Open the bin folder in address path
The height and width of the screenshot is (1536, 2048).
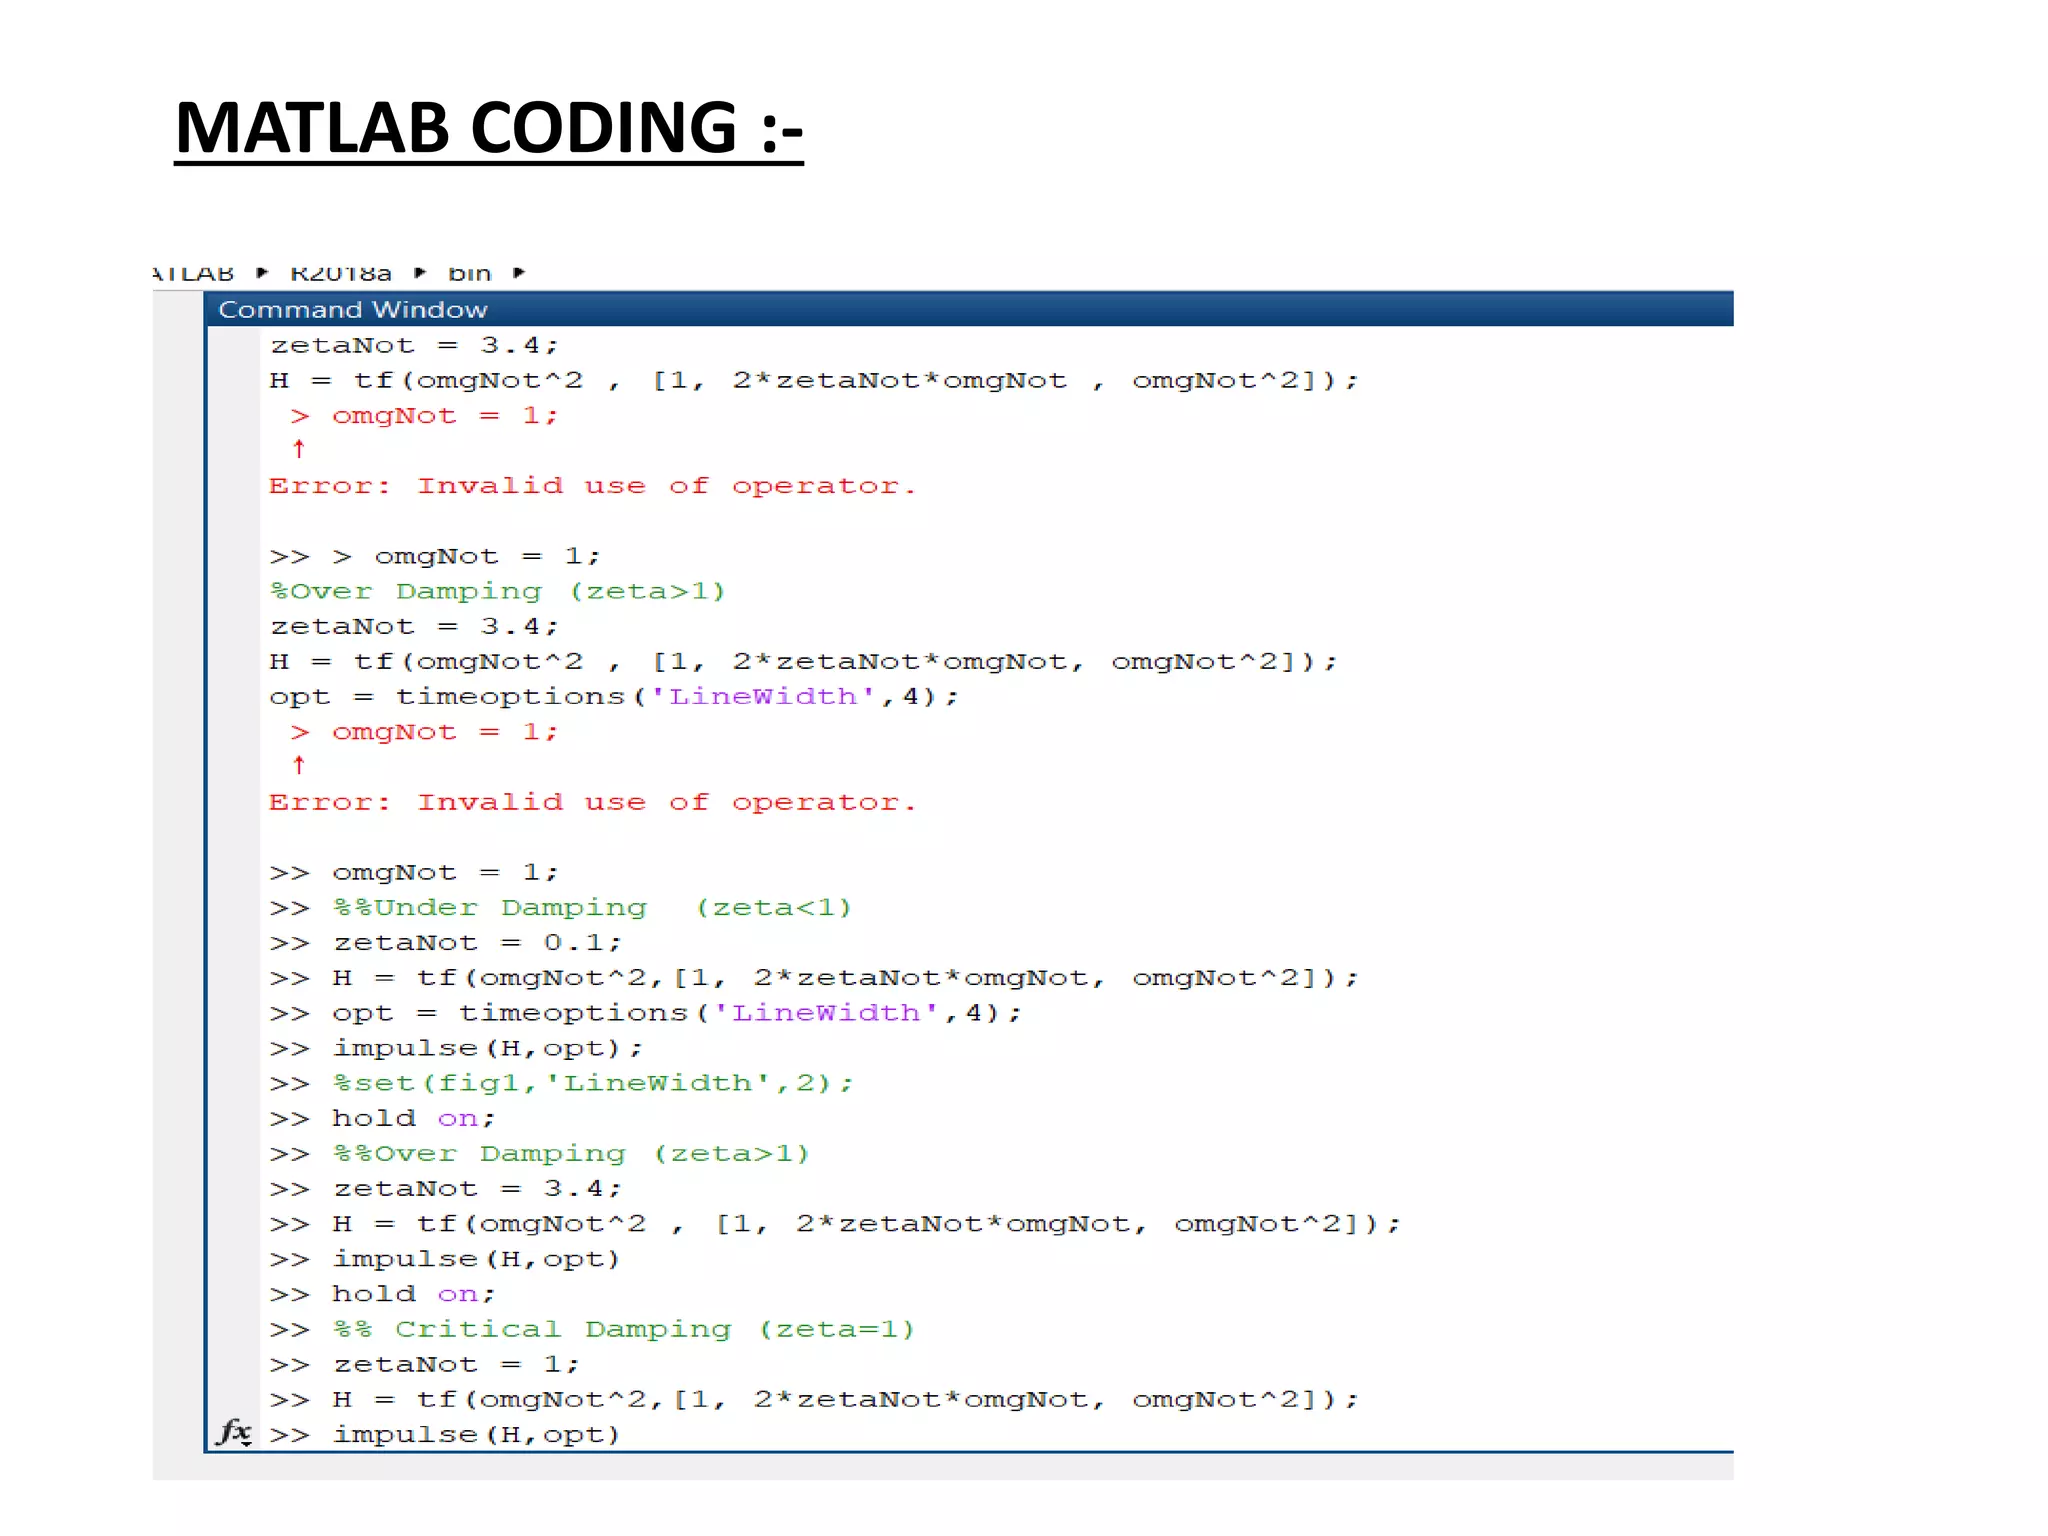pyautogui.click(x=469, y=273)
